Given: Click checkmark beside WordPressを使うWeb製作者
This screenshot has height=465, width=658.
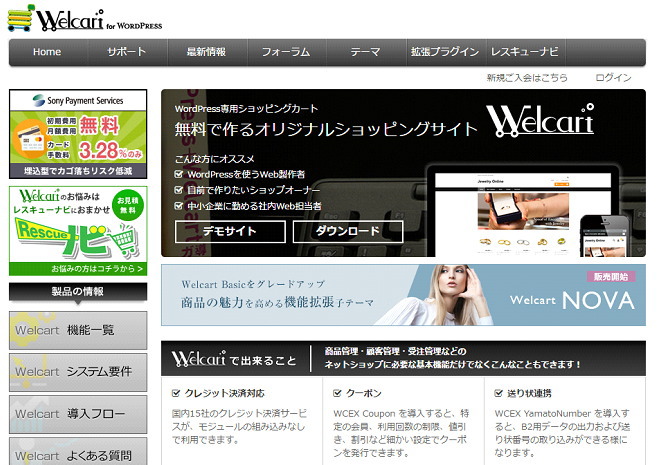Looking at the screenshot, I should click(179, 174).
